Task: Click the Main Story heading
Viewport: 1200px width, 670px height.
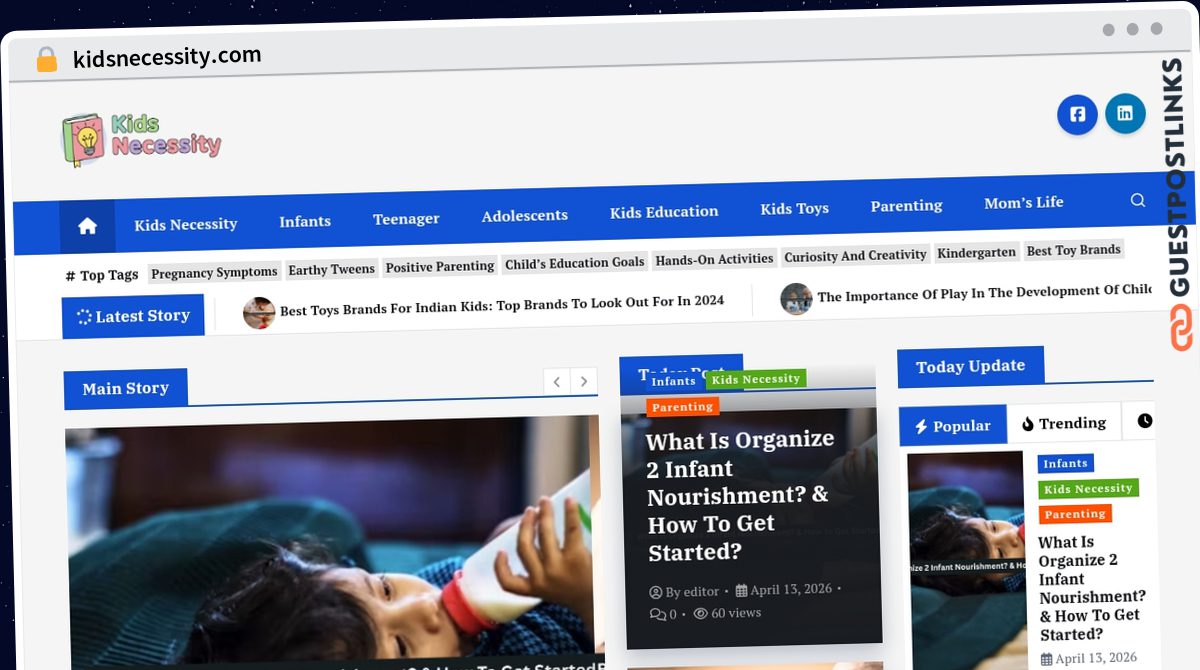Action: coord(125,389)
